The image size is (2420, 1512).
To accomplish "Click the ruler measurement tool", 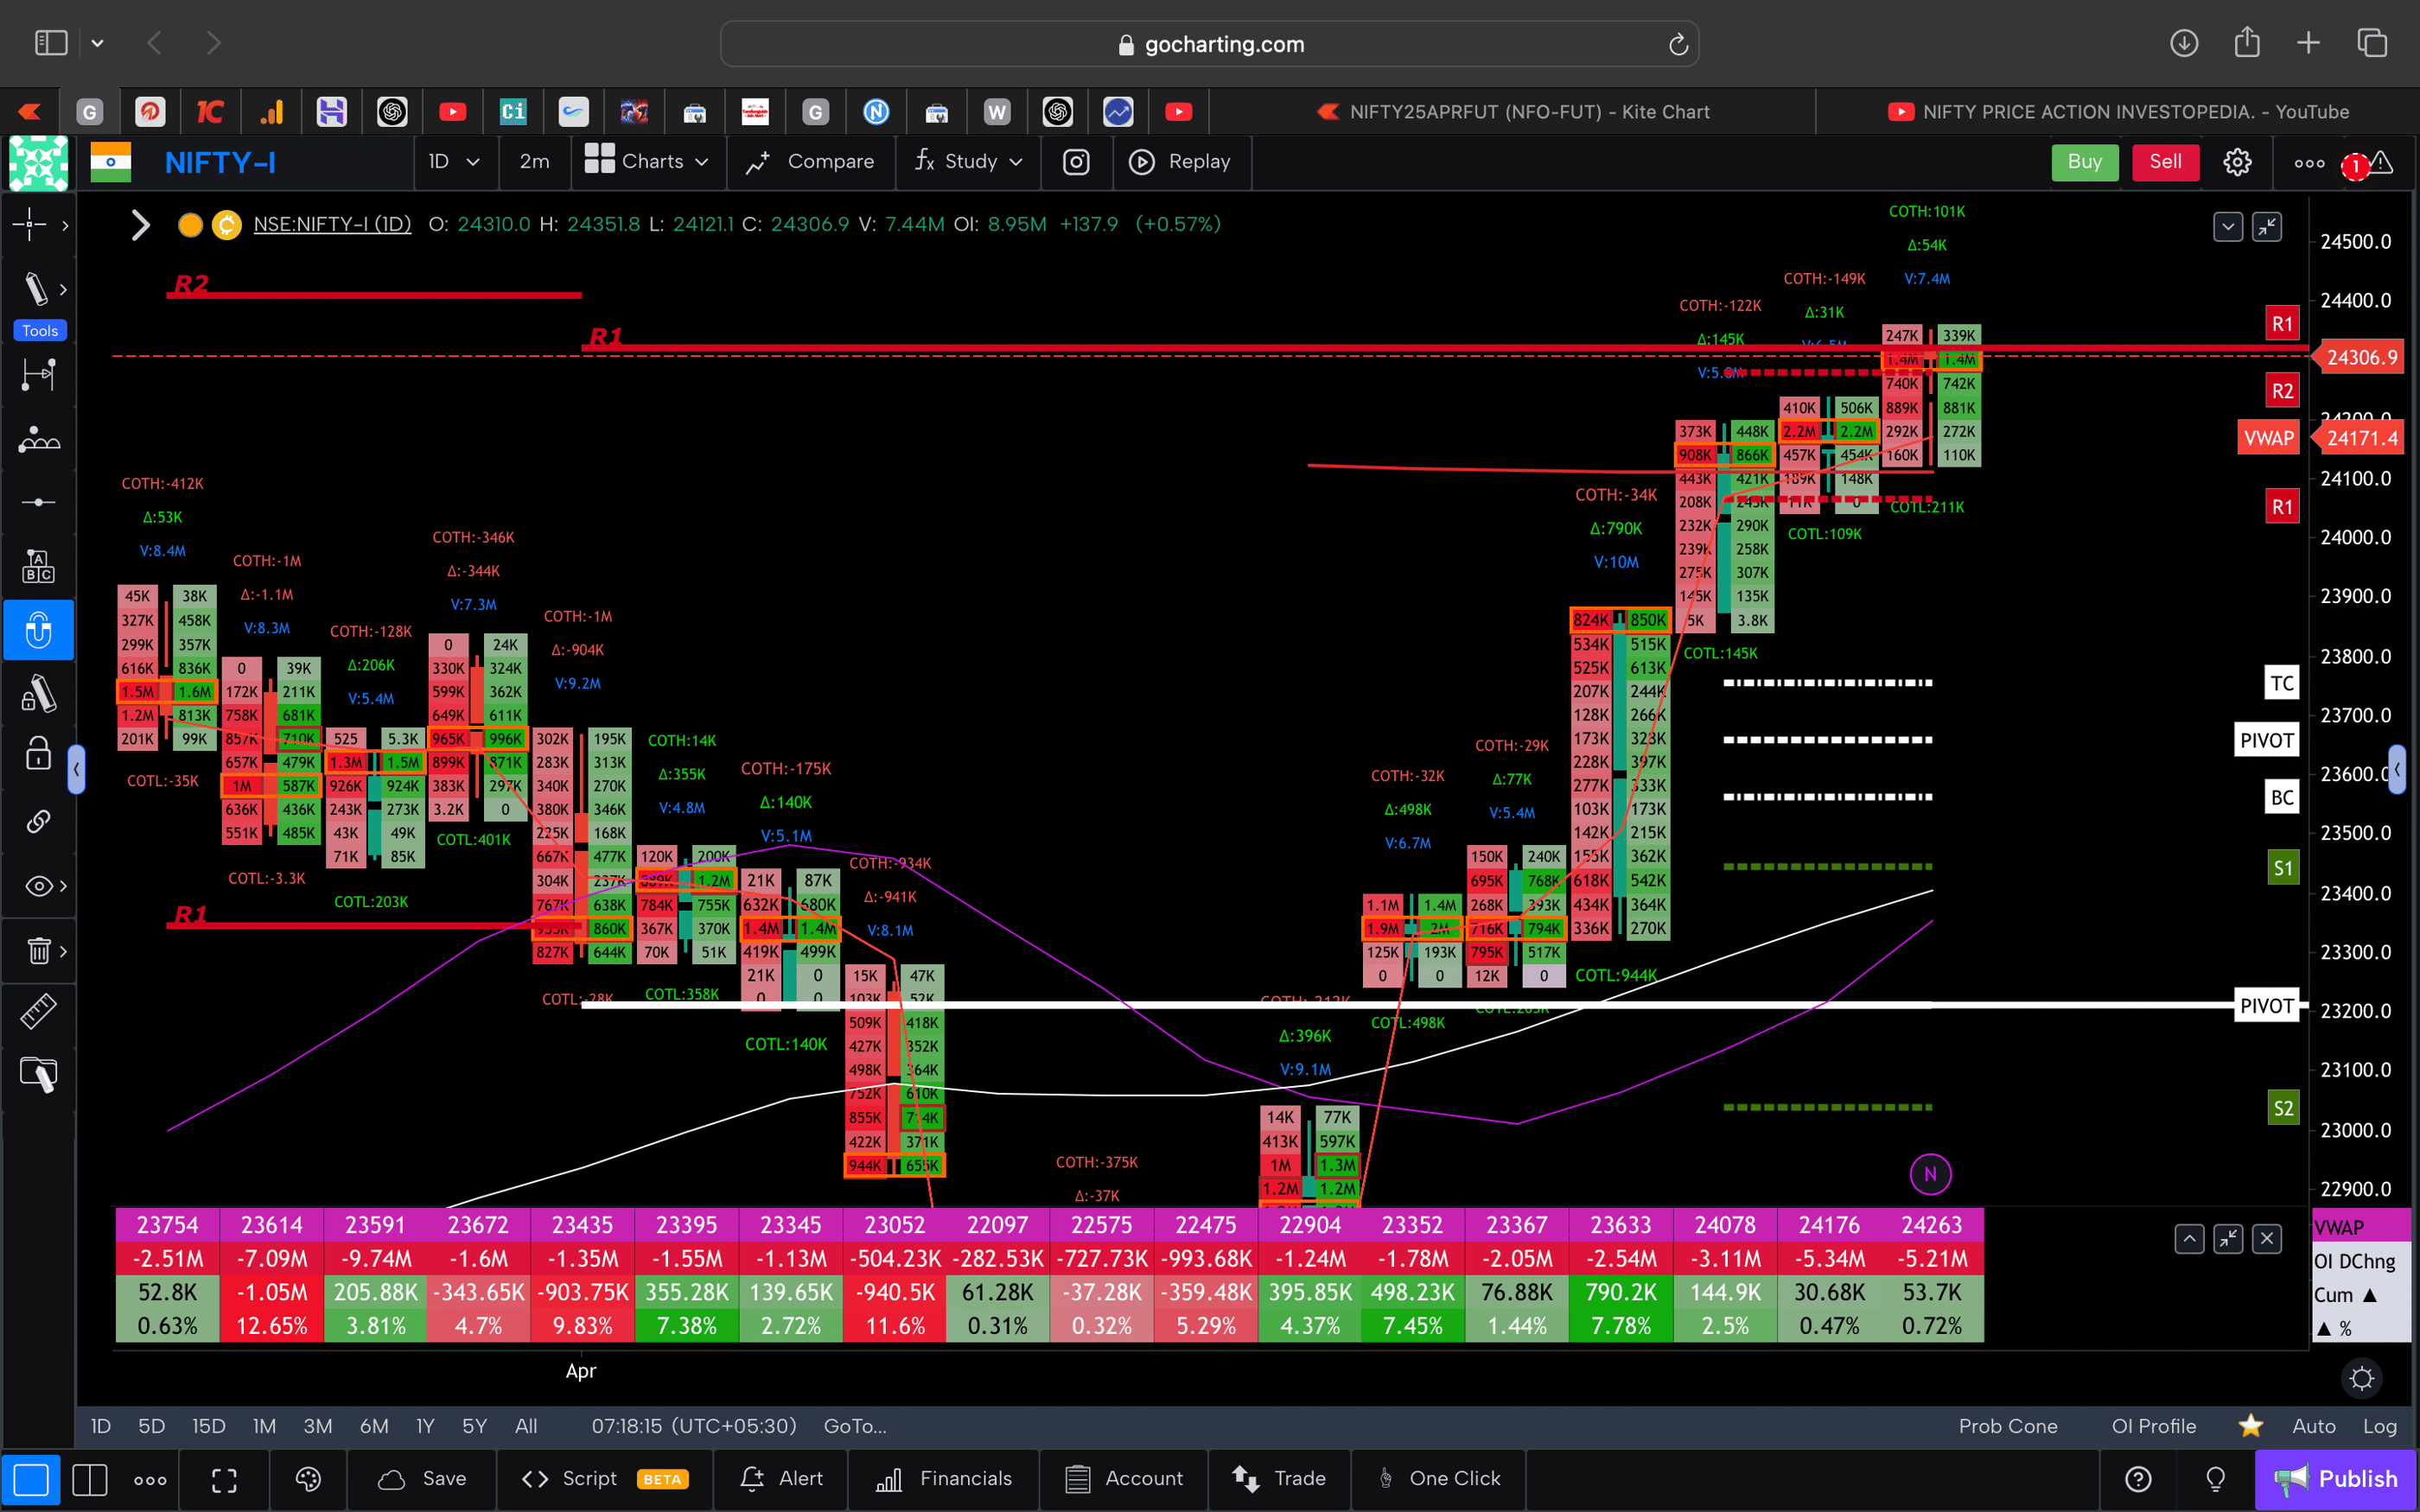I will pyautogui.click(x=38, y=1011).
